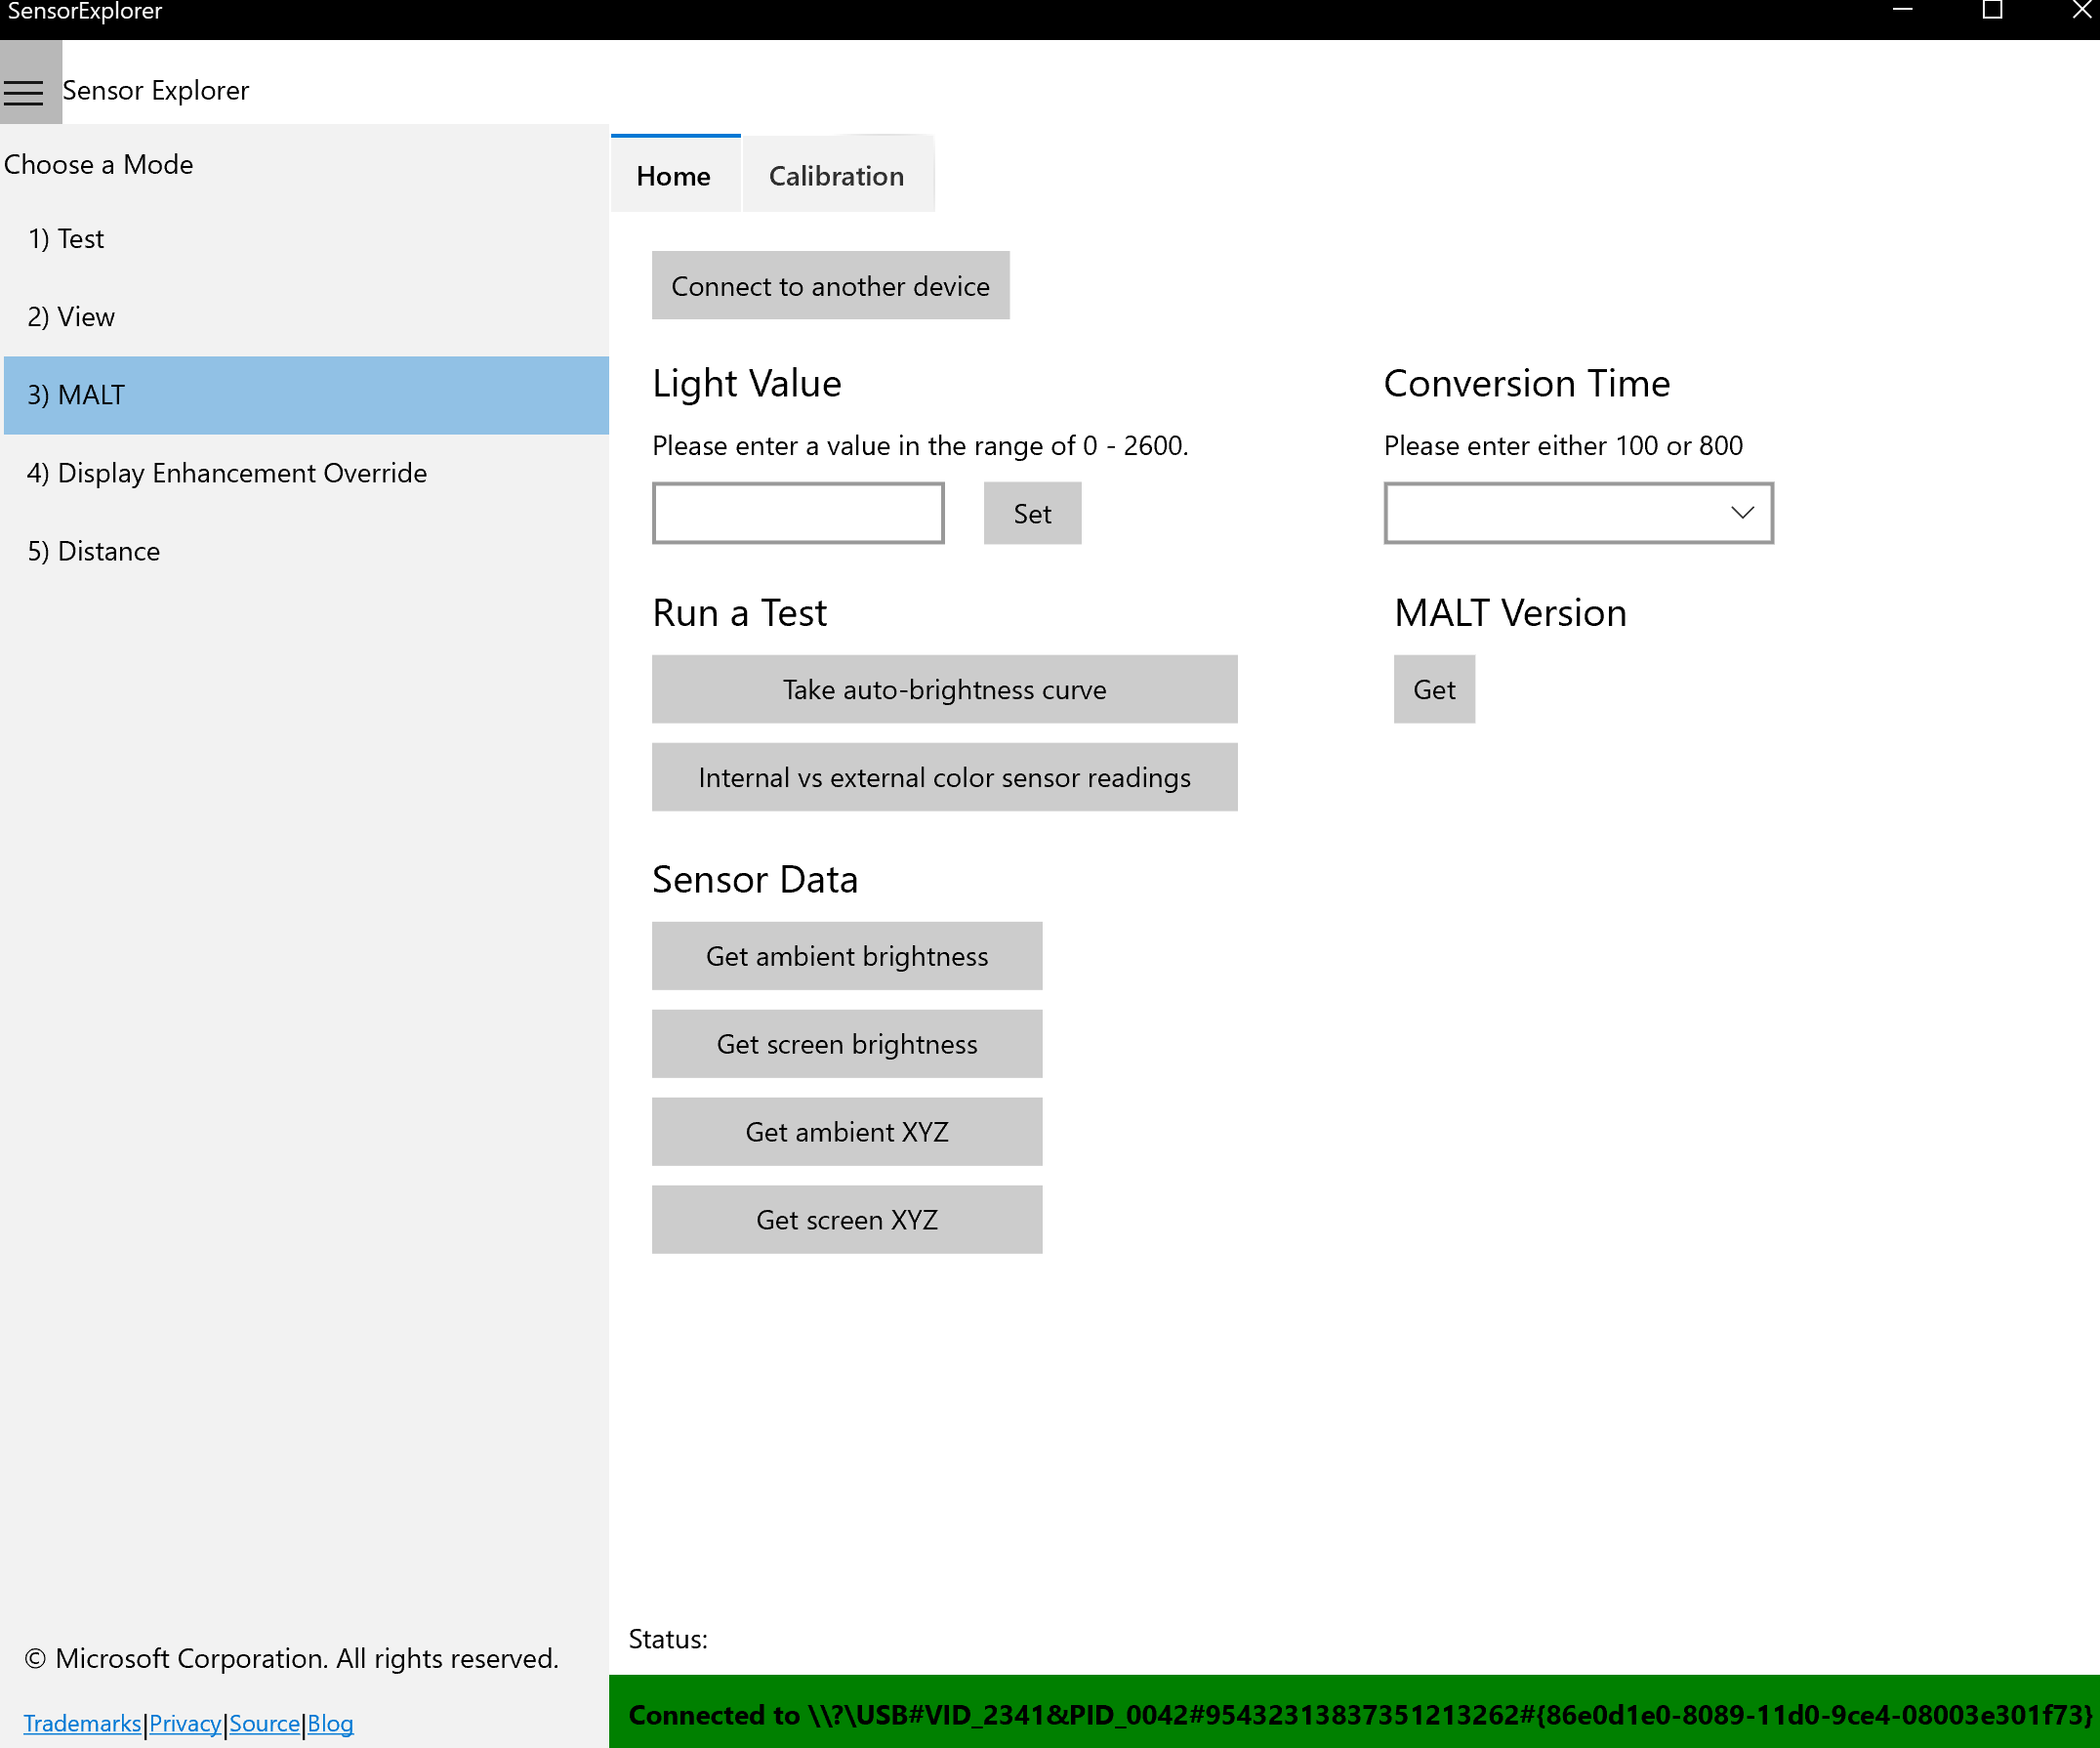Click Get screen brightness sensor button
2100x1748 pixels.
[x=847, y=1043]
